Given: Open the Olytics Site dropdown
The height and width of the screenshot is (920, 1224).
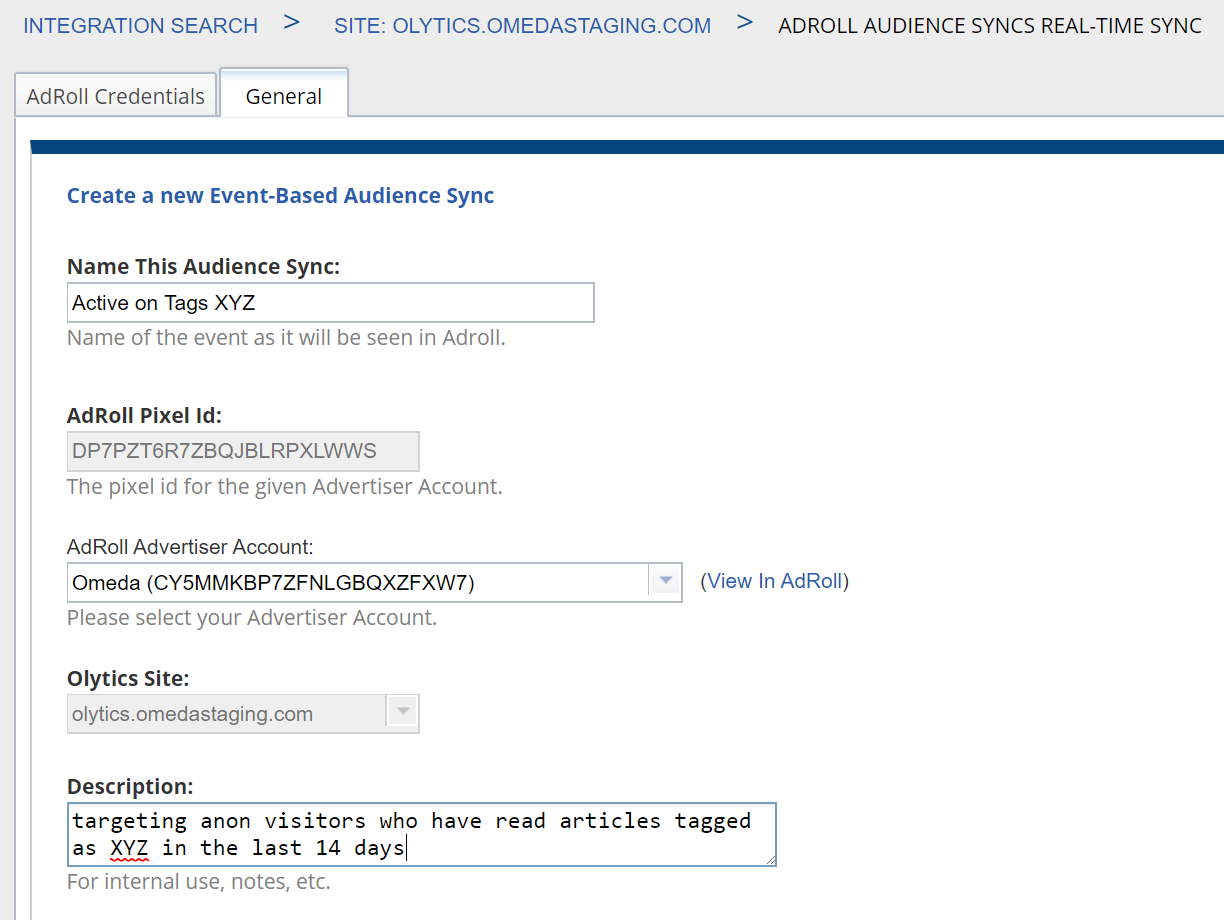Looking at the screenshot, I should click(x=226, y=714).
